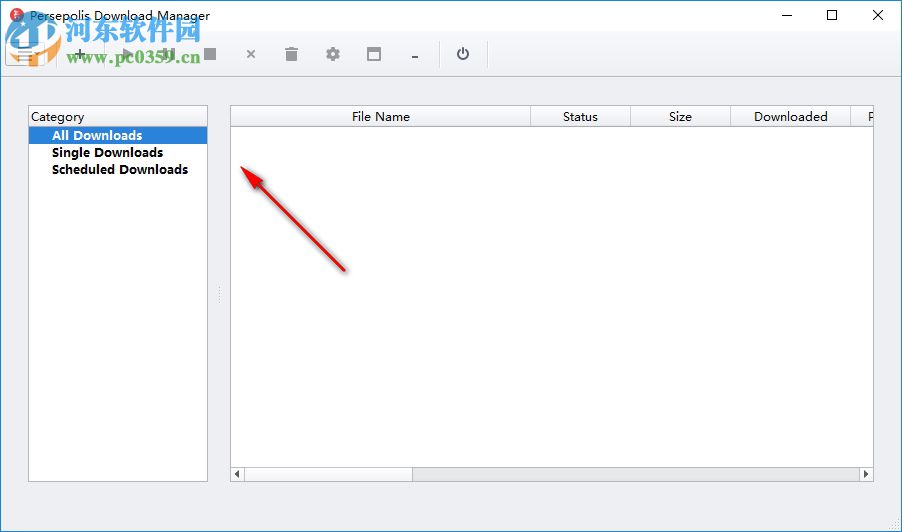902x532 pixels.
Task: Sort by Status column header
Action: (x=580, y=117)
